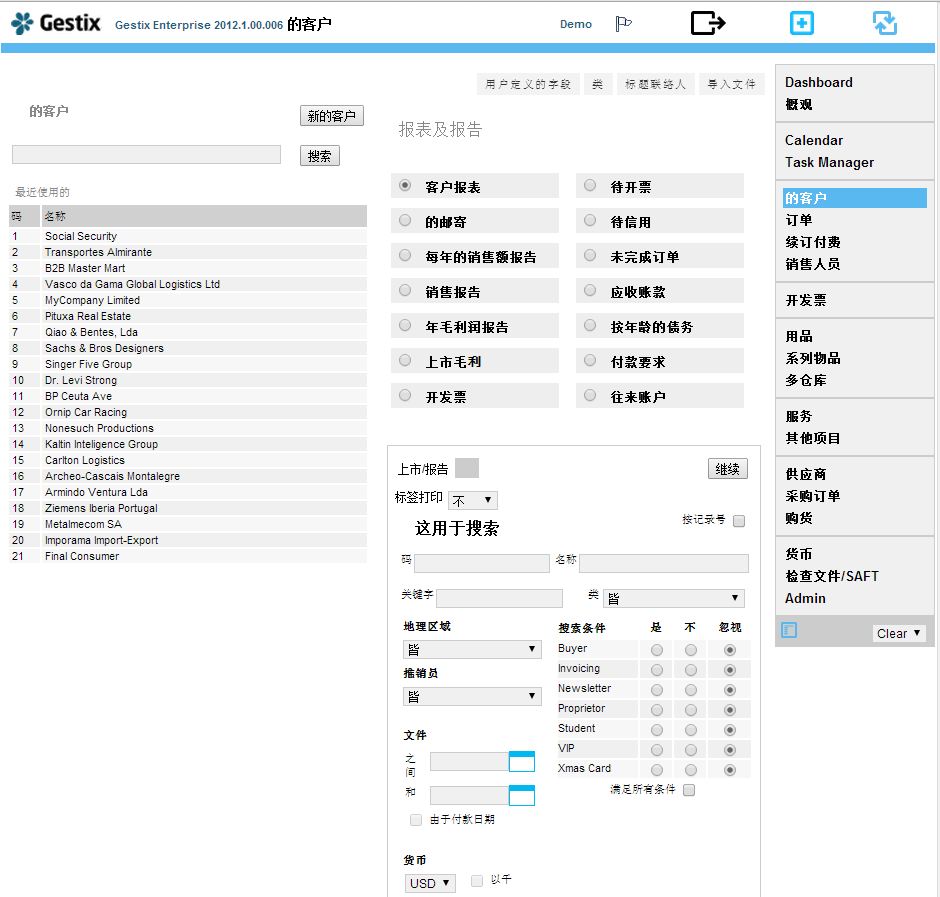Open the 用户定义的字段 tab
The width and height of the screenshot is (940, 897).
tap(528, 84)
